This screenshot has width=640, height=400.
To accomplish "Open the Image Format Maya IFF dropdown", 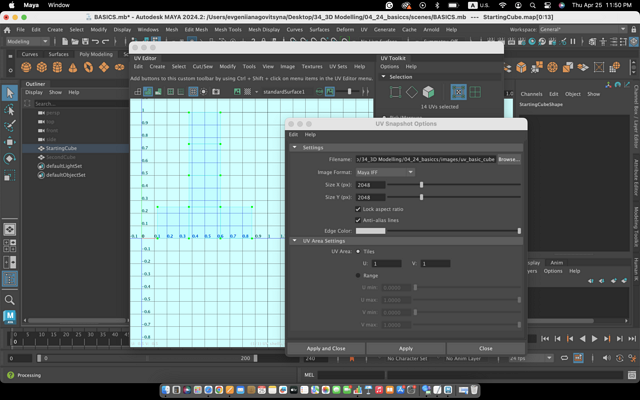I will point(385,172).
